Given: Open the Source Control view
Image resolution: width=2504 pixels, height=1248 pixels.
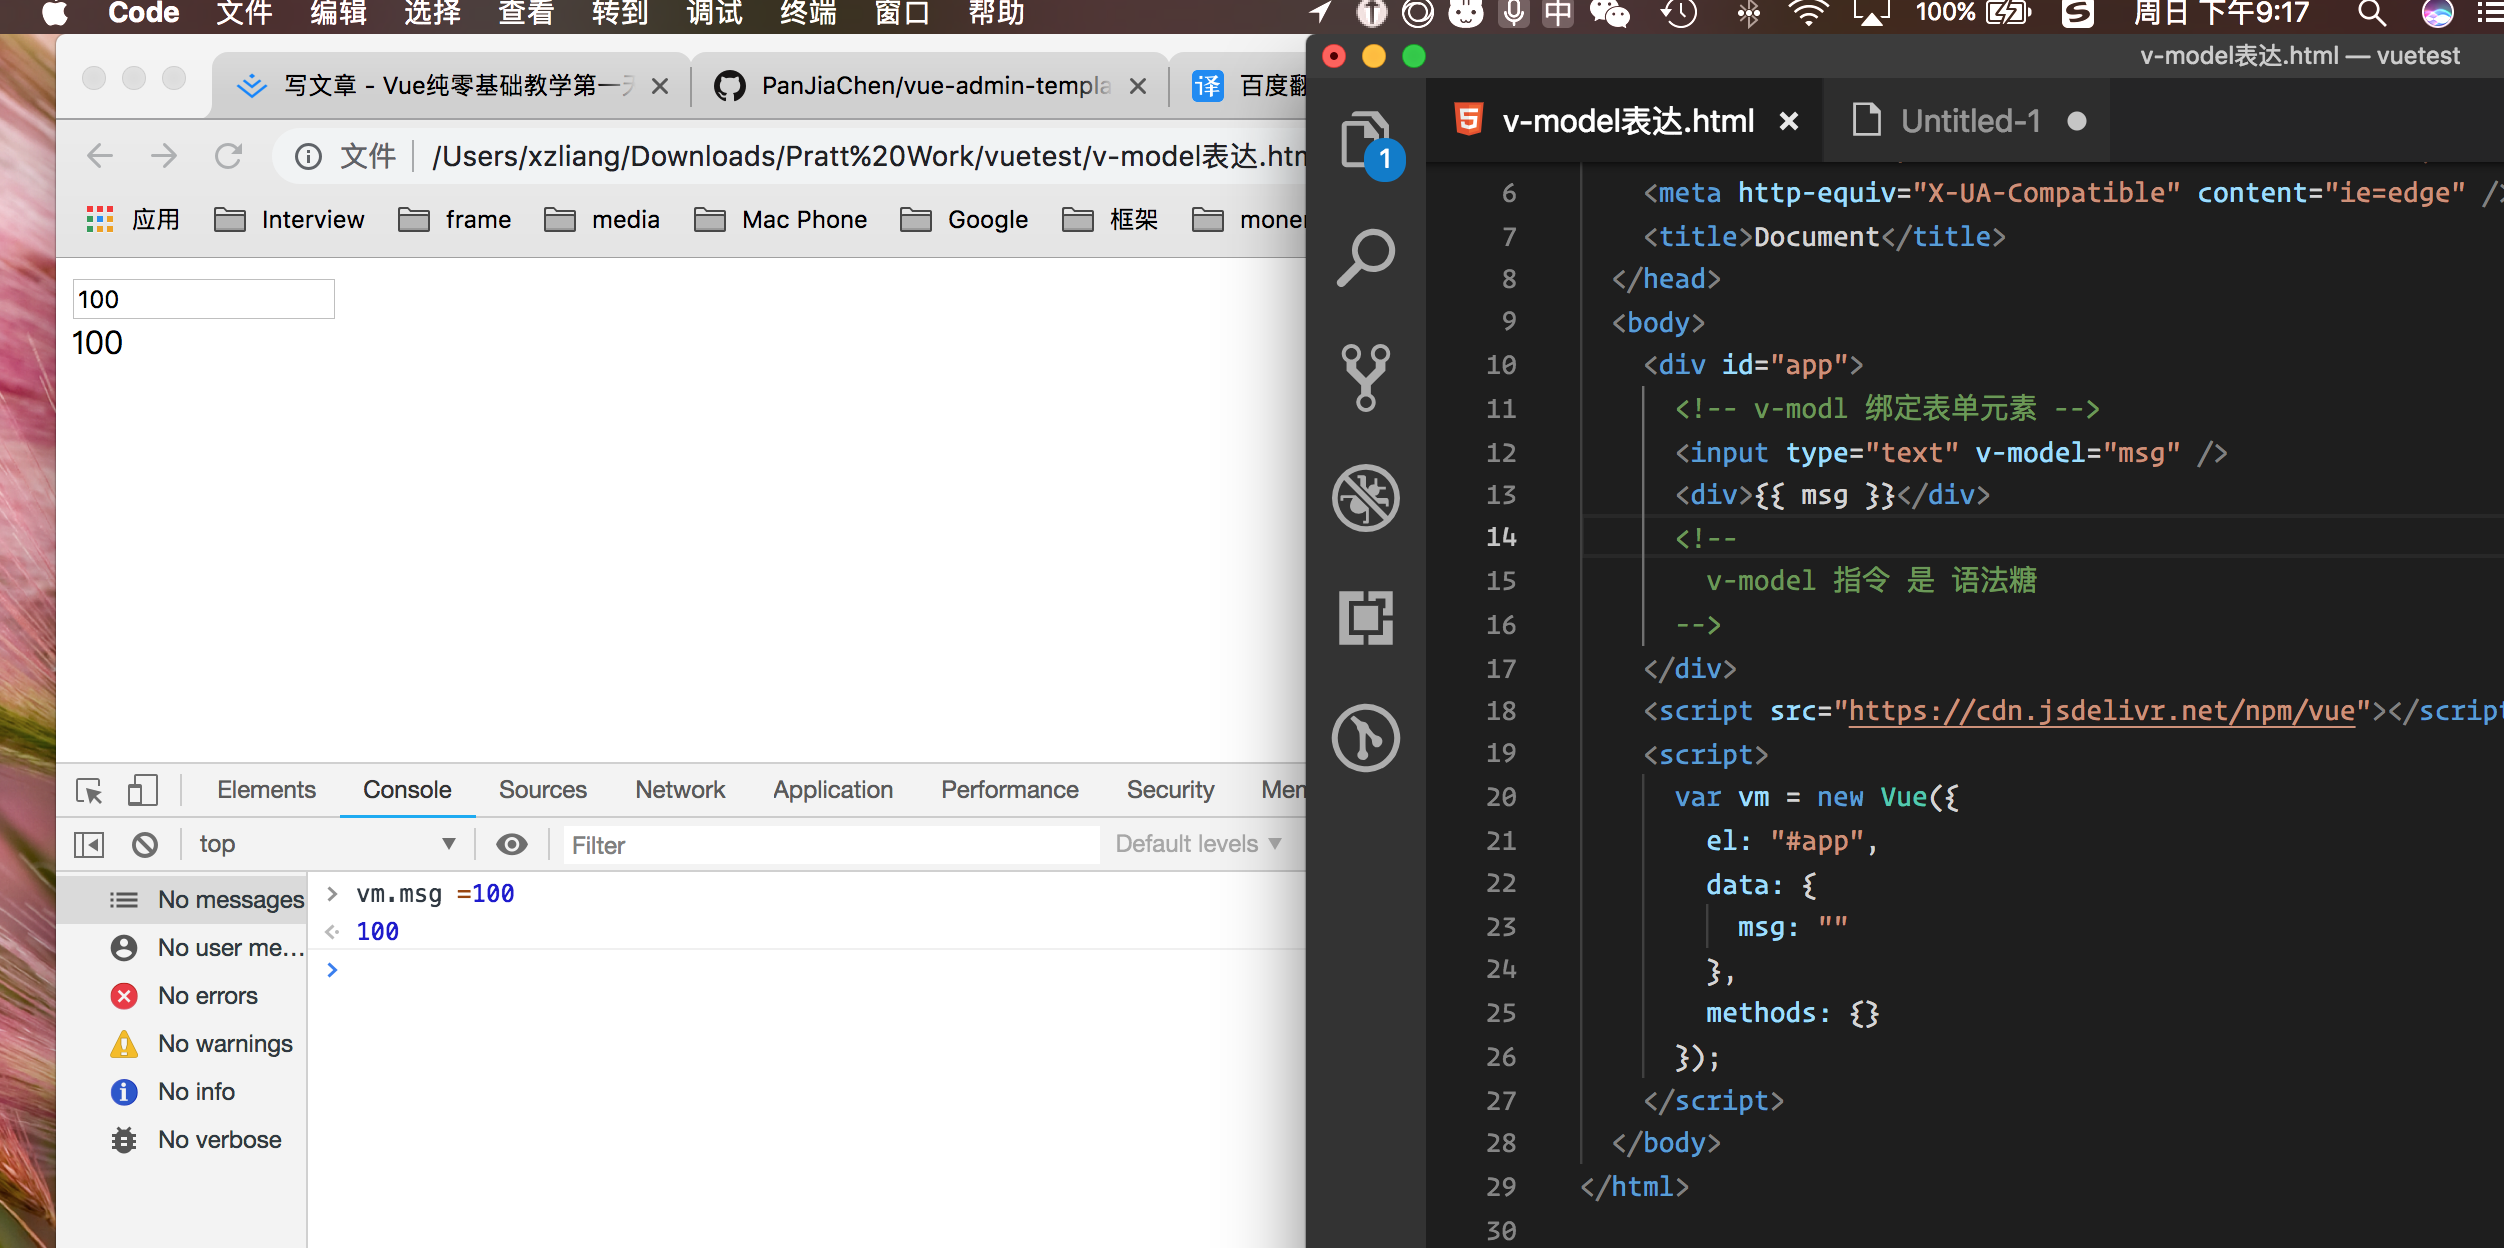Looking at the screenshot, I should click(x=1366, y=378).
